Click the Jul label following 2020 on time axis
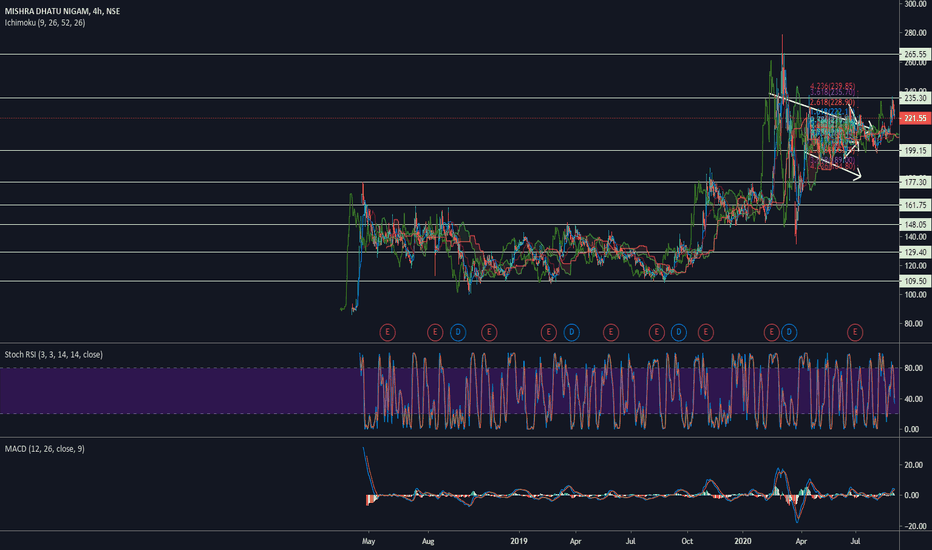 pyautogui.click(x=855, y=542)
